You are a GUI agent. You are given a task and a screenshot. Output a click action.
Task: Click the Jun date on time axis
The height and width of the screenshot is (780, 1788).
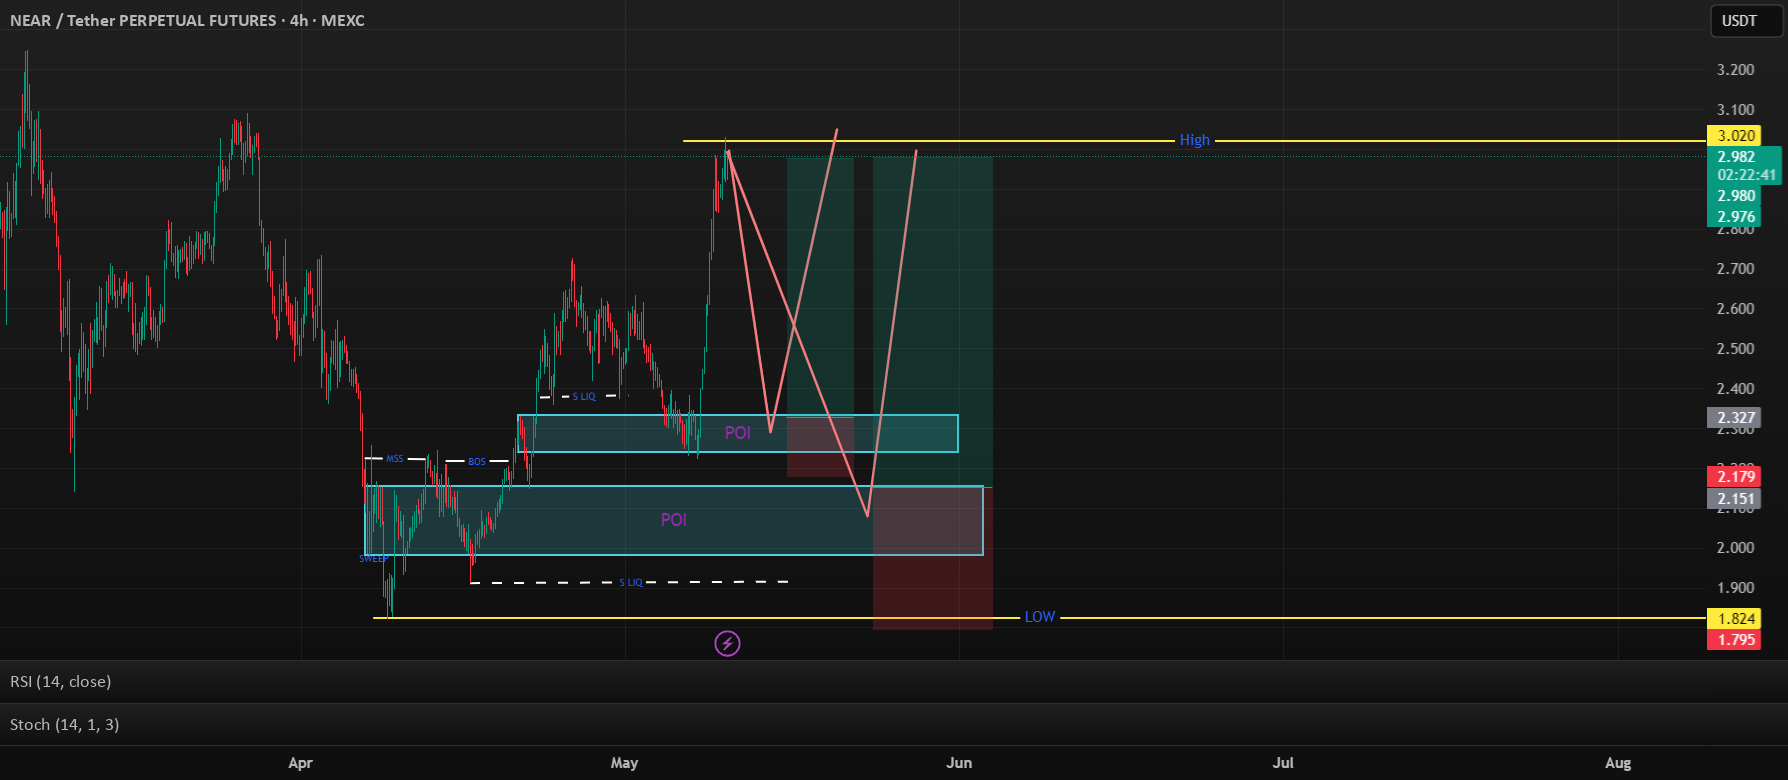pyautogui.click(x=958, y=763)
